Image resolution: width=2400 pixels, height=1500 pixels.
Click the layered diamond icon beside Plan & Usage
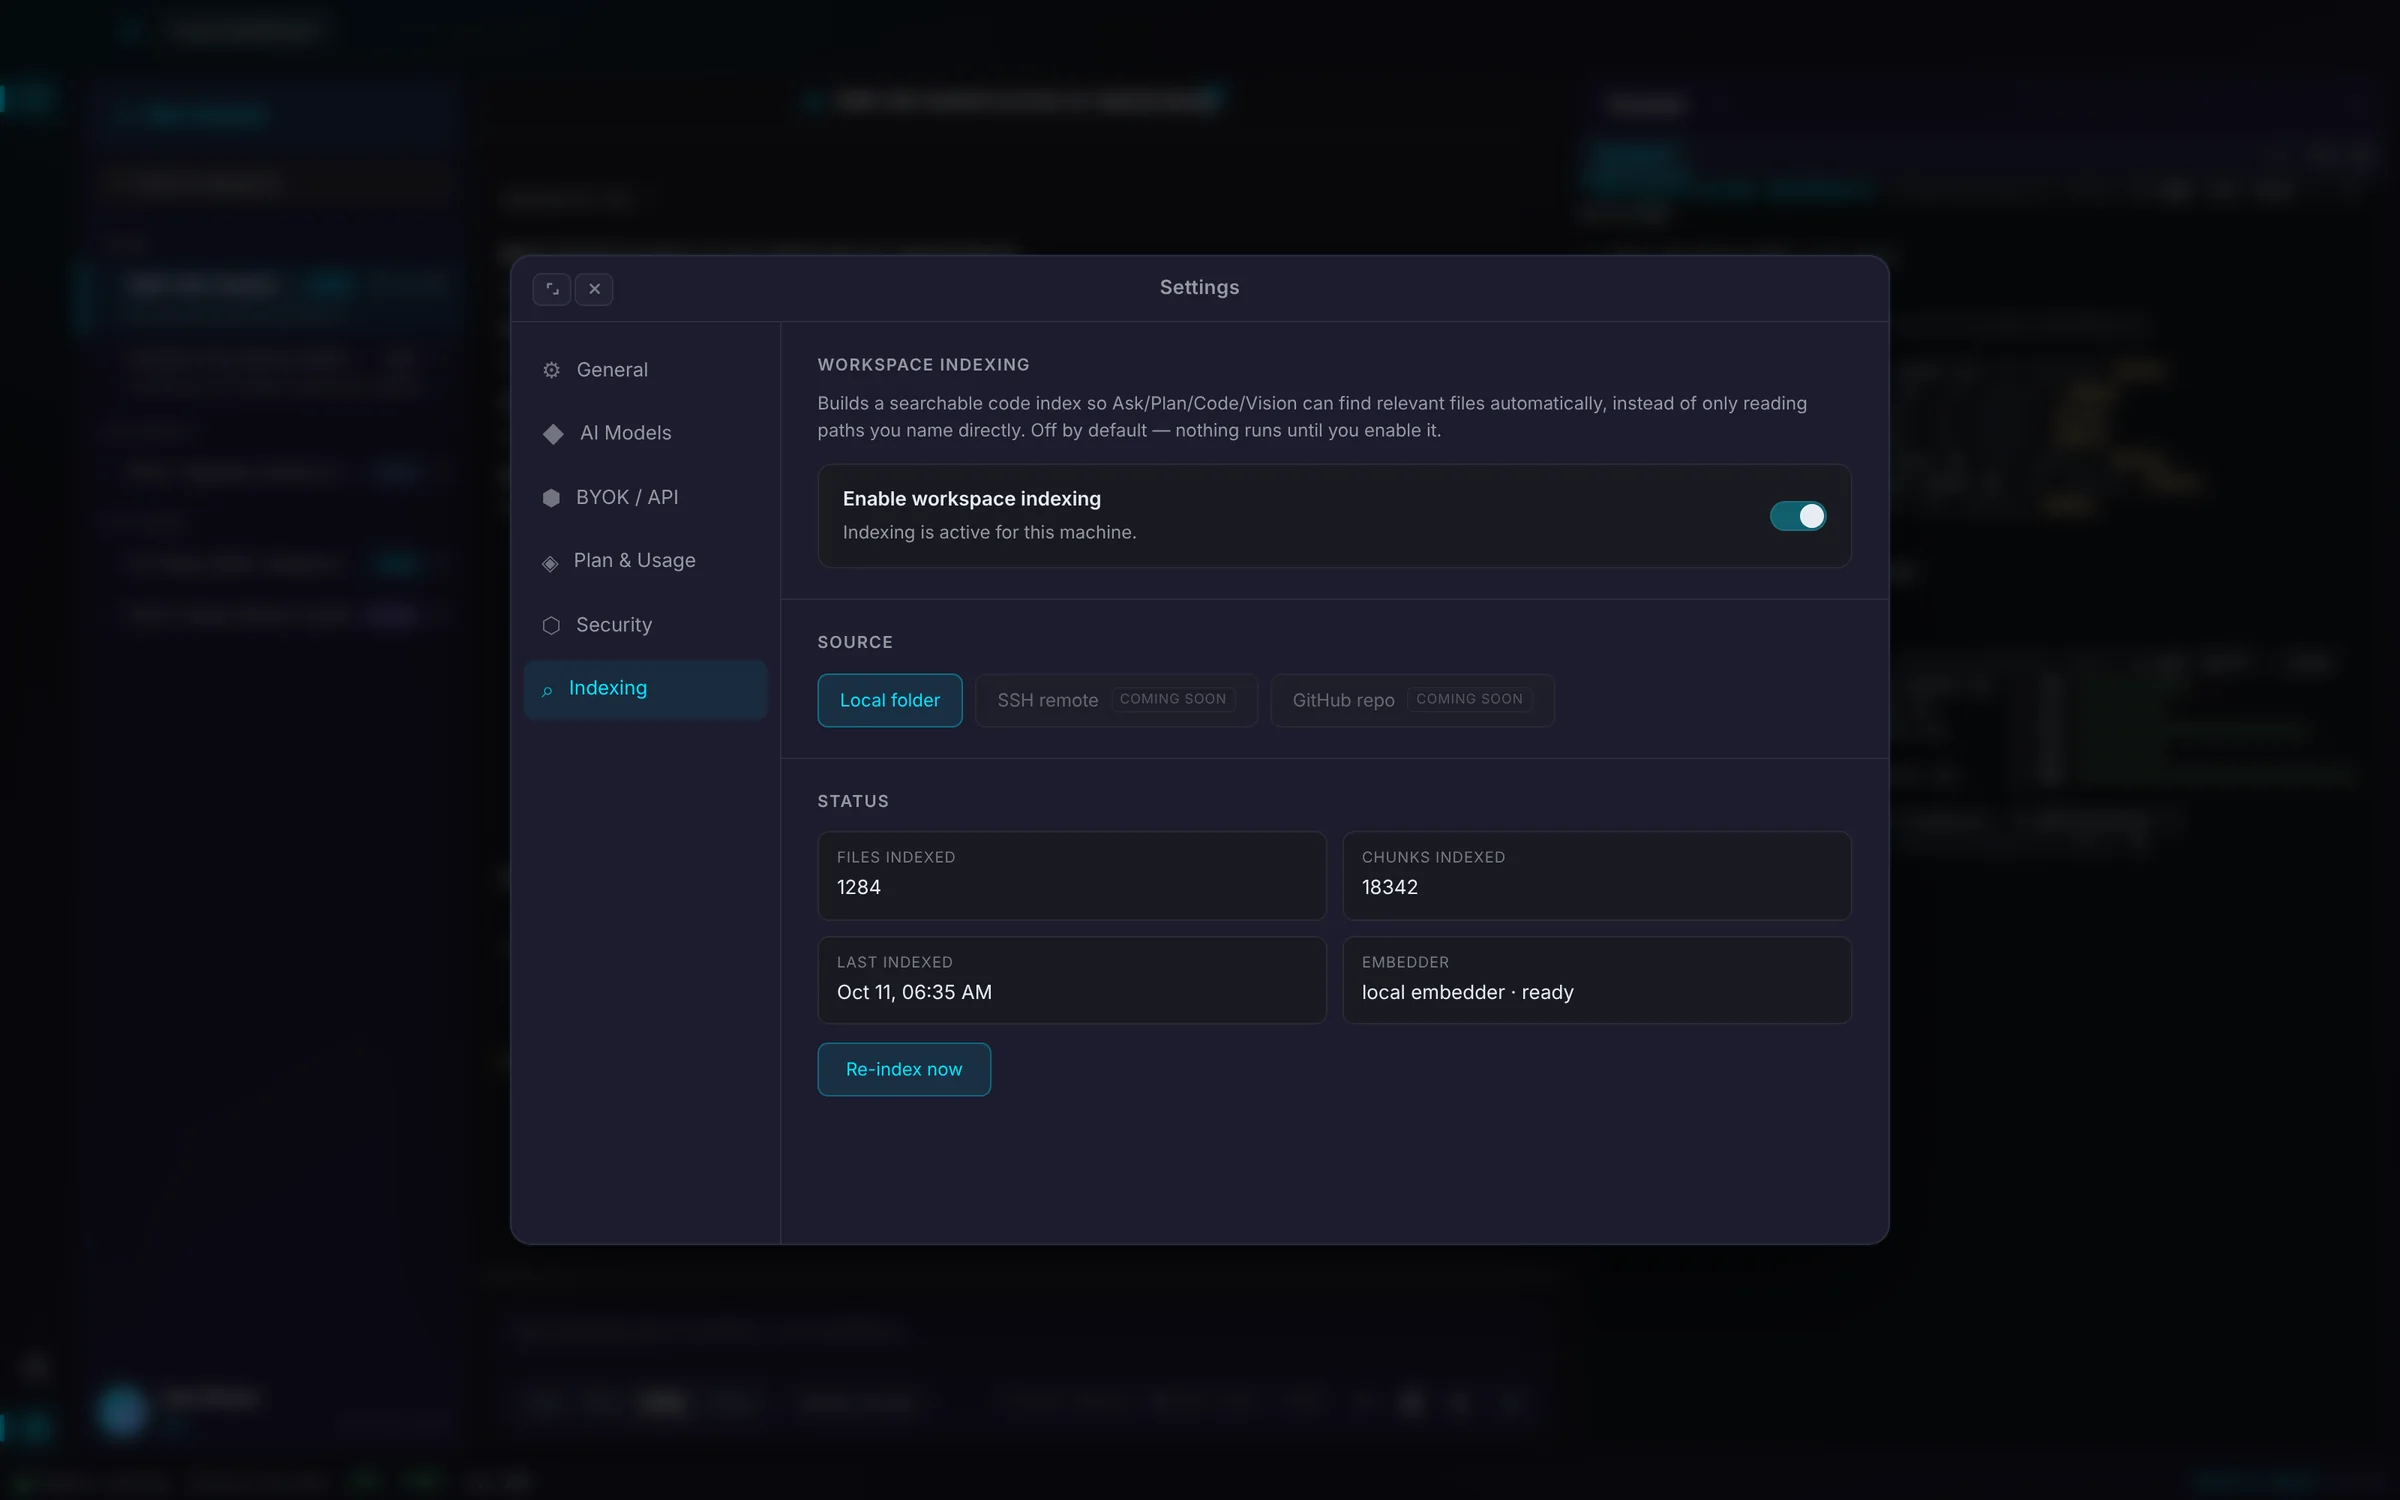click(550, 563)
